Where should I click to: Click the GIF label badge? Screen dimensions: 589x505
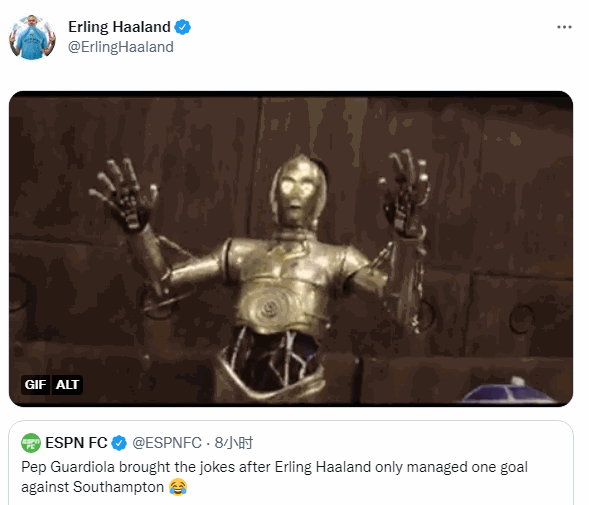point(35,385)
